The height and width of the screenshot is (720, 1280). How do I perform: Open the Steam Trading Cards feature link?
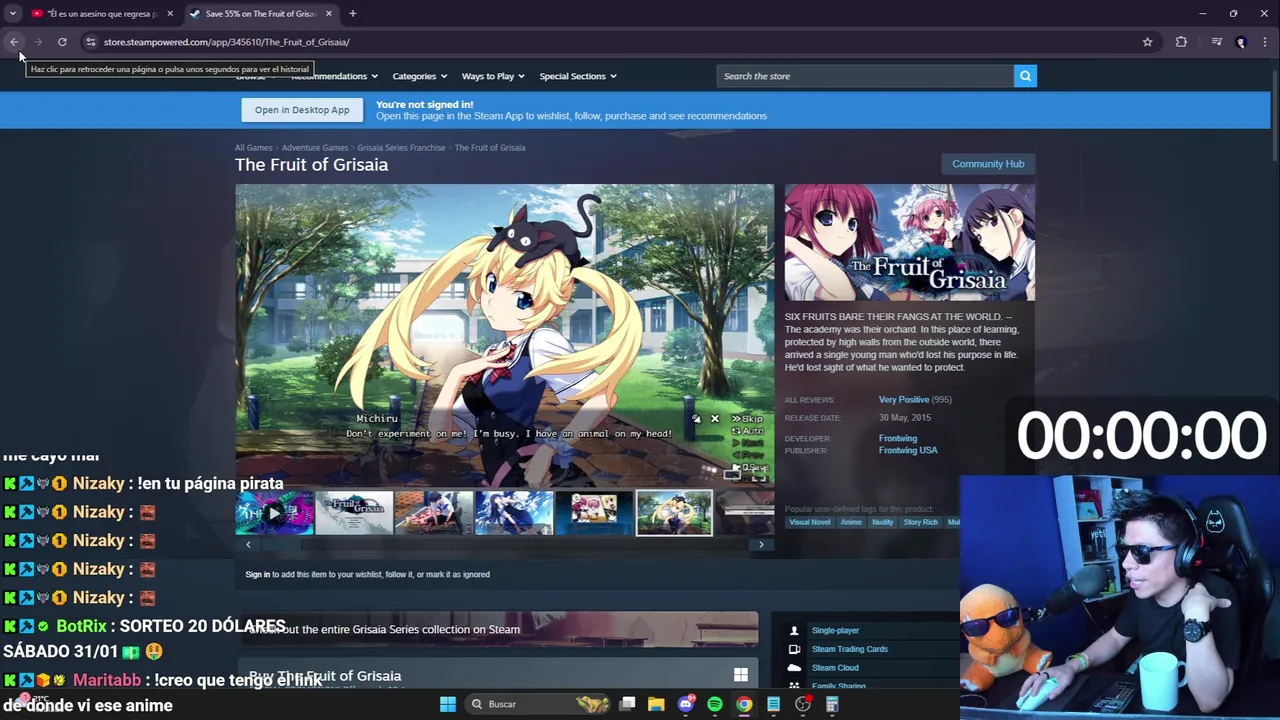click(850, 649)
